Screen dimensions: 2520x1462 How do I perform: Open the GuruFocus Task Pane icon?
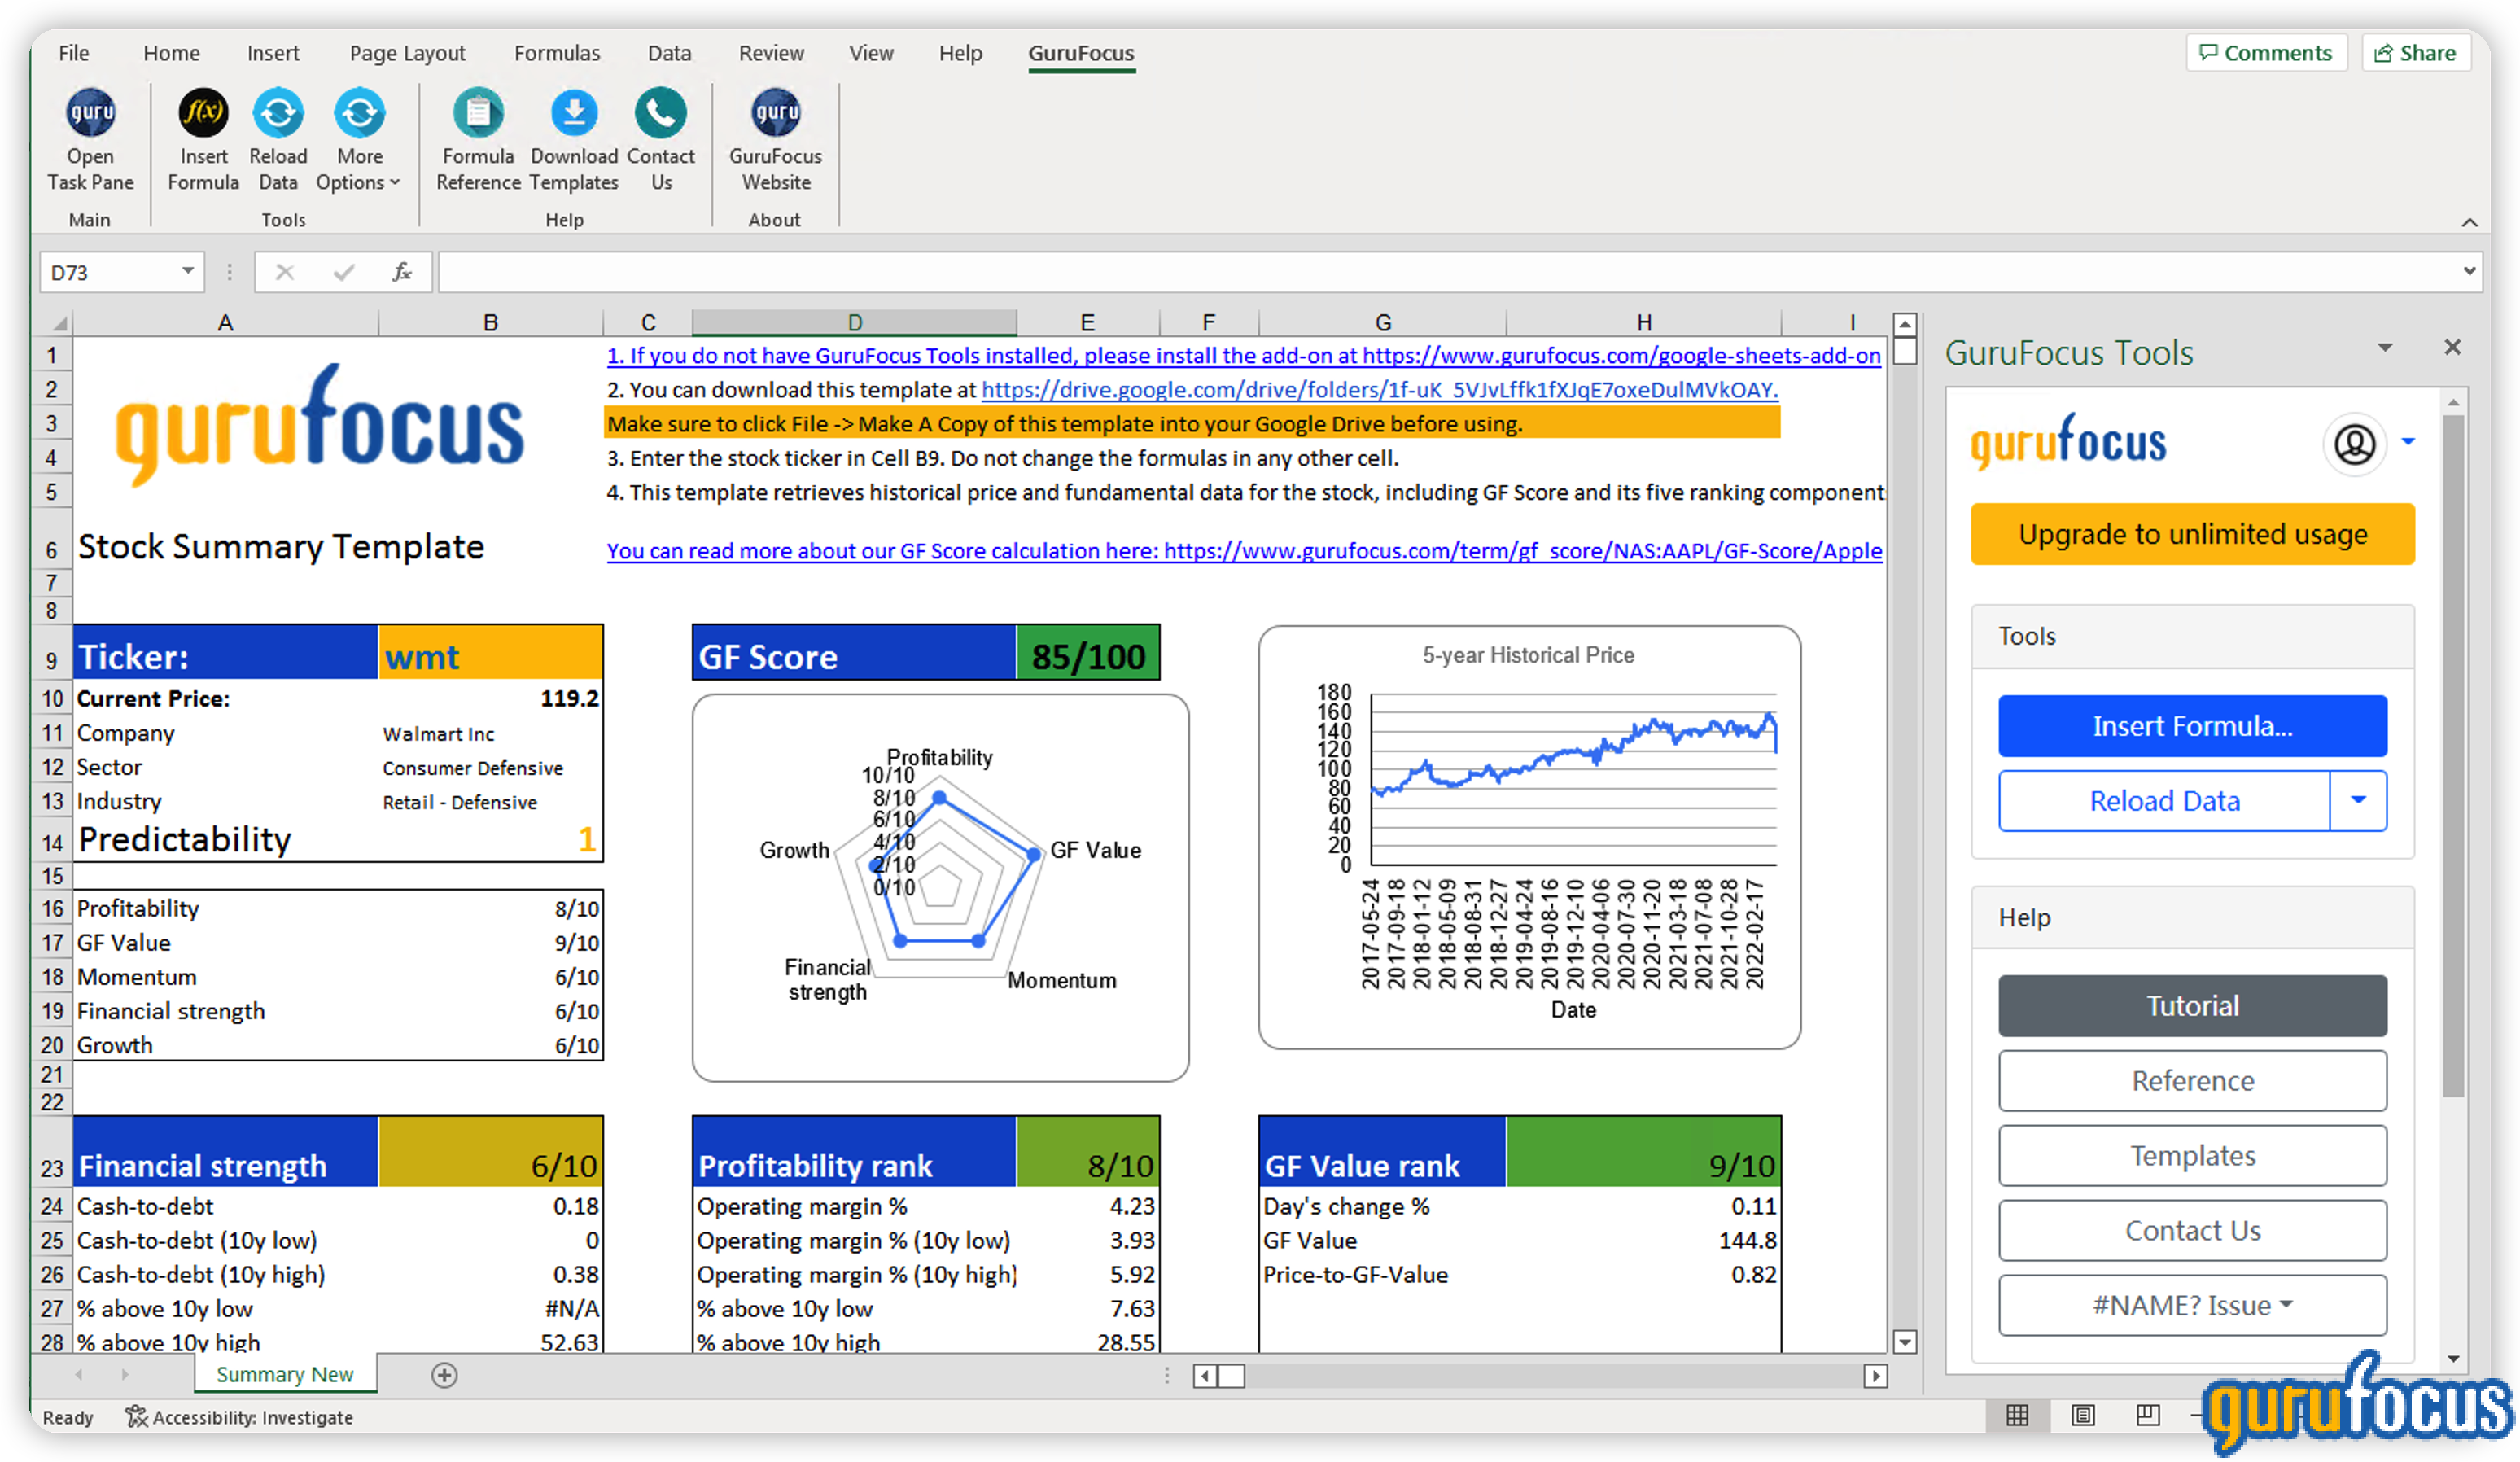[91, 113]
